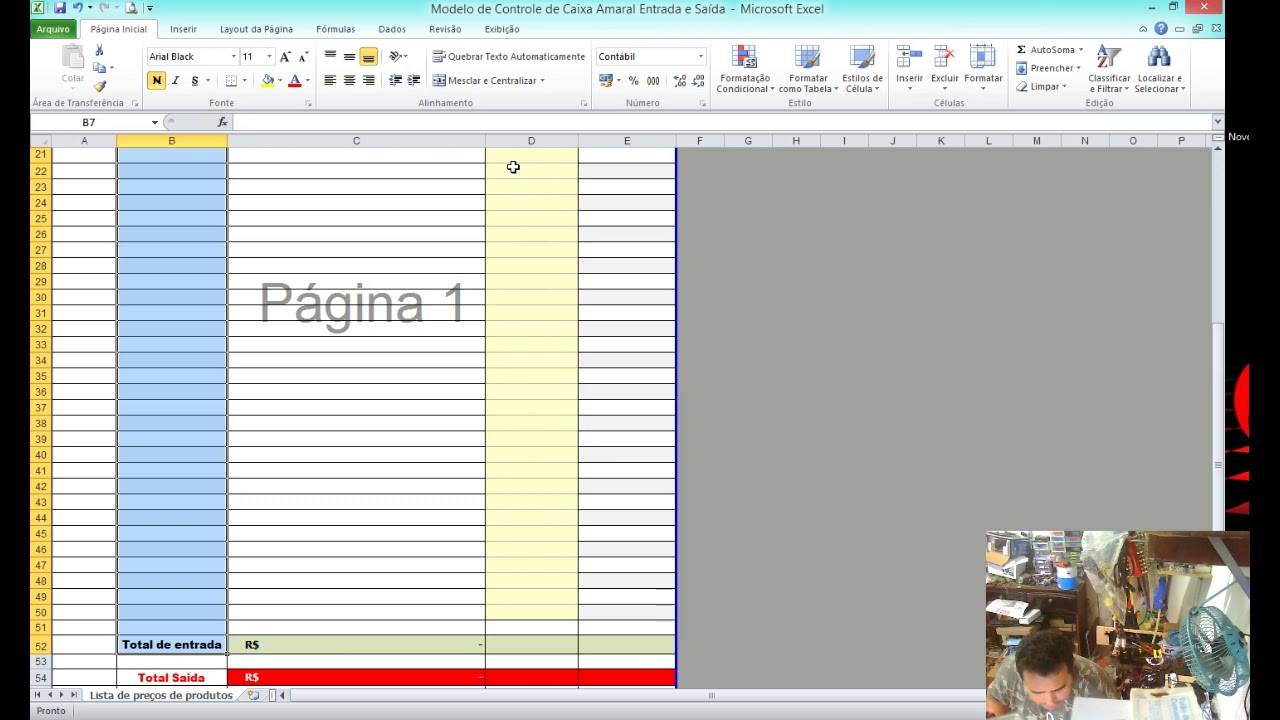Apply percent style to cells
Viewport: 1280px width, 720px height.
click(x=633, y=80)
